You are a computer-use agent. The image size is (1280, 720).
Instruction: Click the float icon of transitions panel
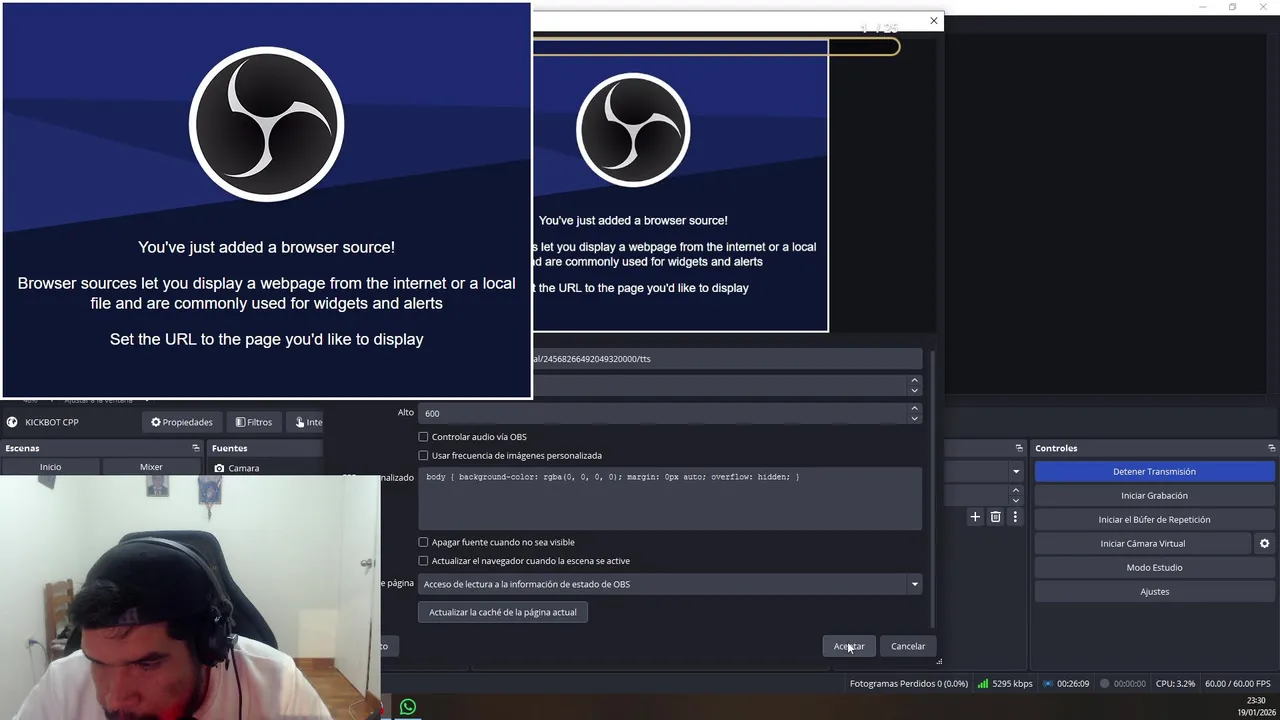coord(1019,448)
